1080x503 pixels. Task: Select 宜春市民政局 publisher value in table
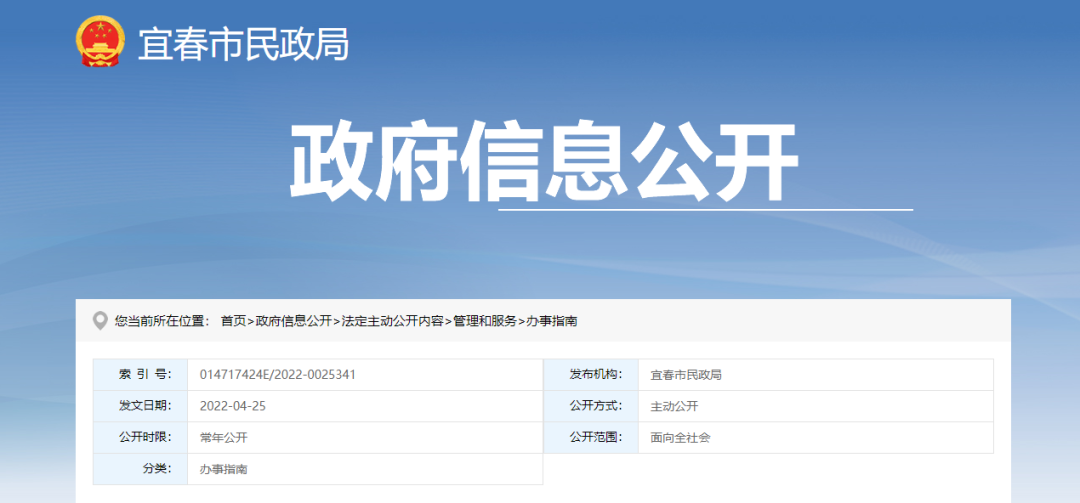point(686,375)
